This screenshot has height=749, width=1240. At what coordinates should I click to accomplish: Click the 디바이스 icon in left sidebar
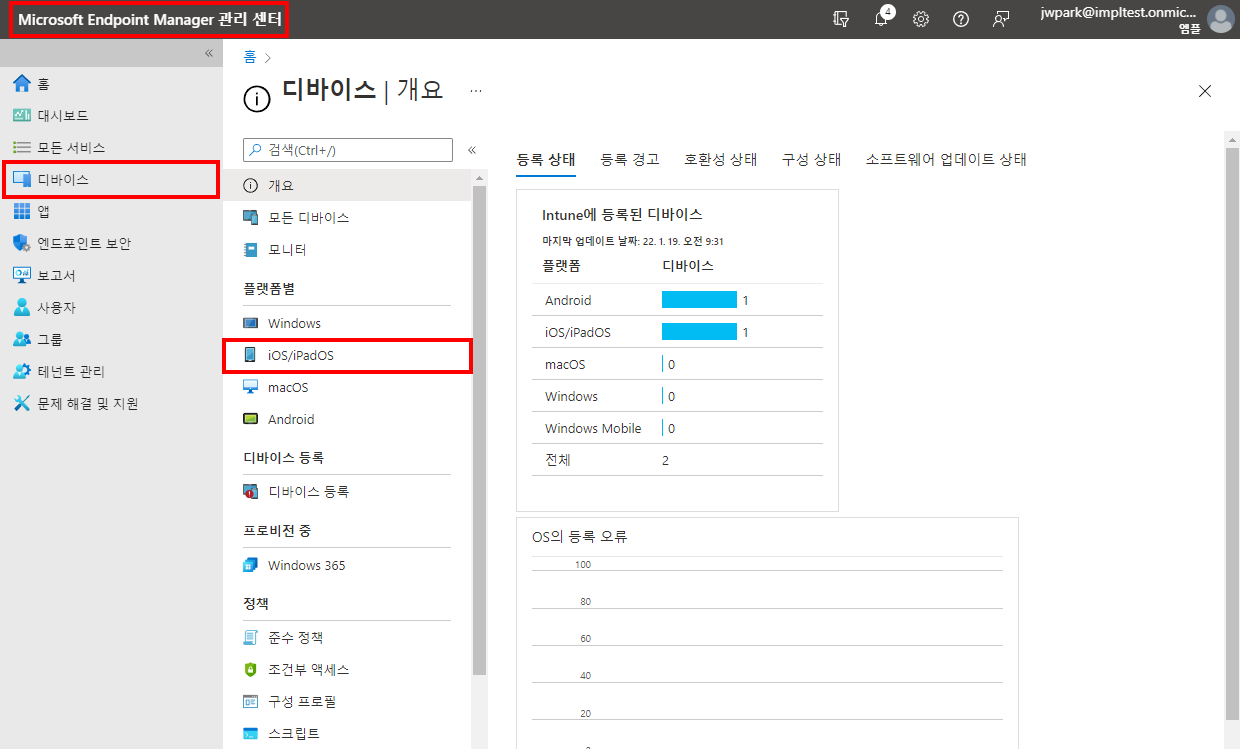point(22,179)
